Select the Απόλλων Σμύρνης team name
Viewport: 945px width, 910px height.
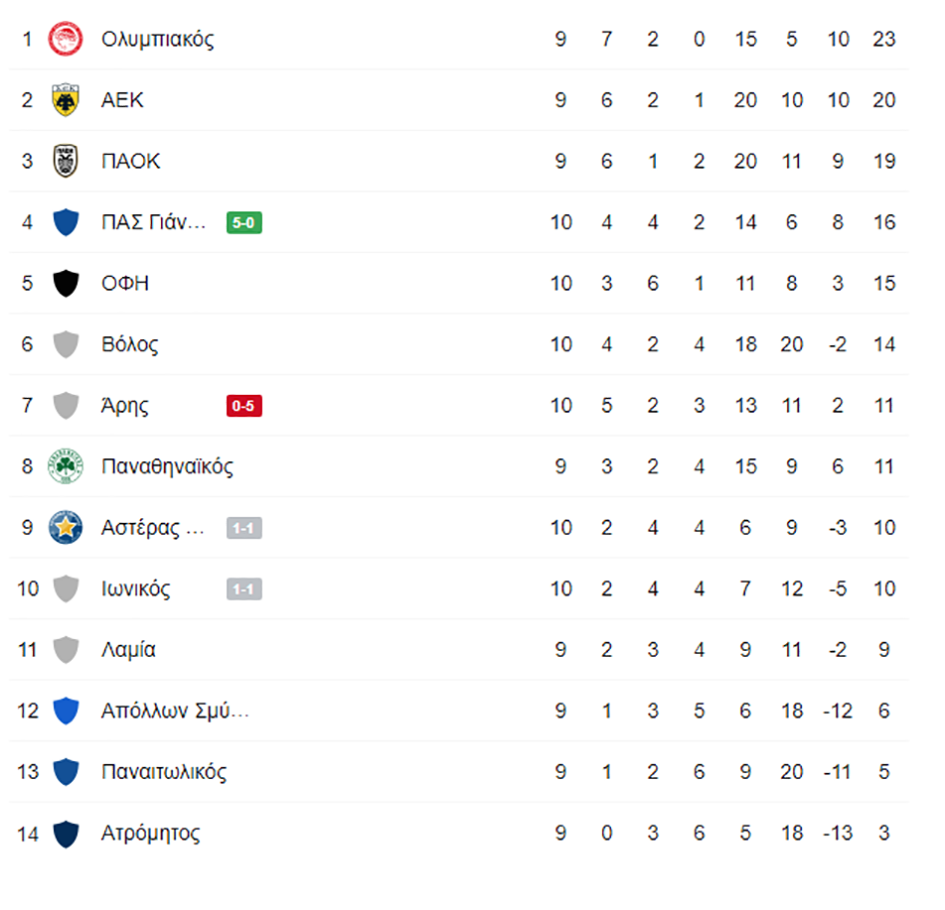coord(175,711)
